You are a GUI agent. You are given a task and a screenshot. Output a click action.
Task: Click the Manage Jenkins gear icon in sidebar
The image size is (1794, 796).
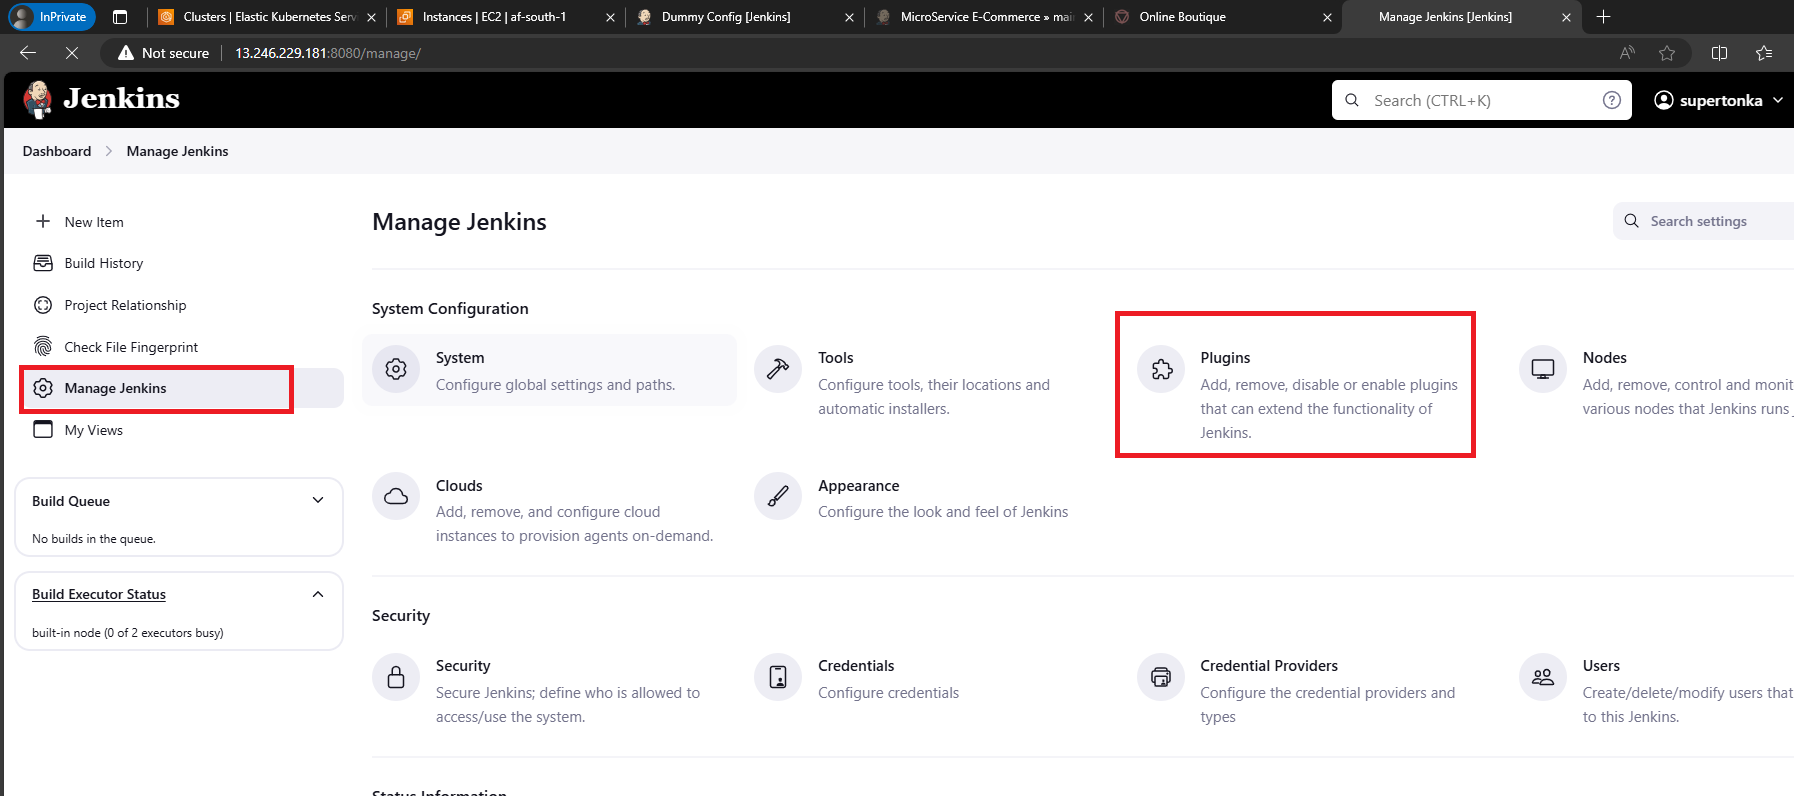[43, 388]
